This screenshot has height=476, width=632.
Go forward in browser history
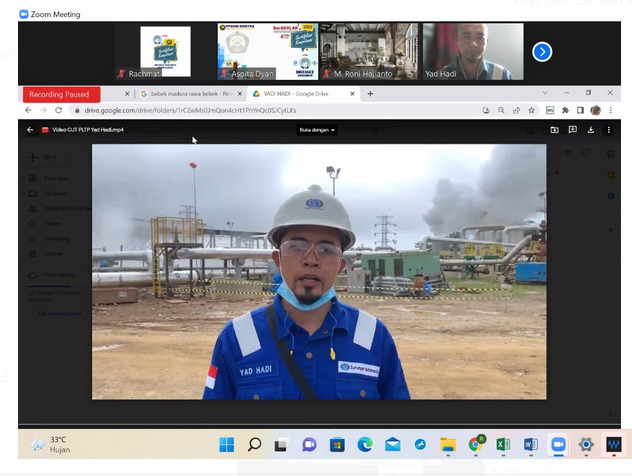point(43,110)
